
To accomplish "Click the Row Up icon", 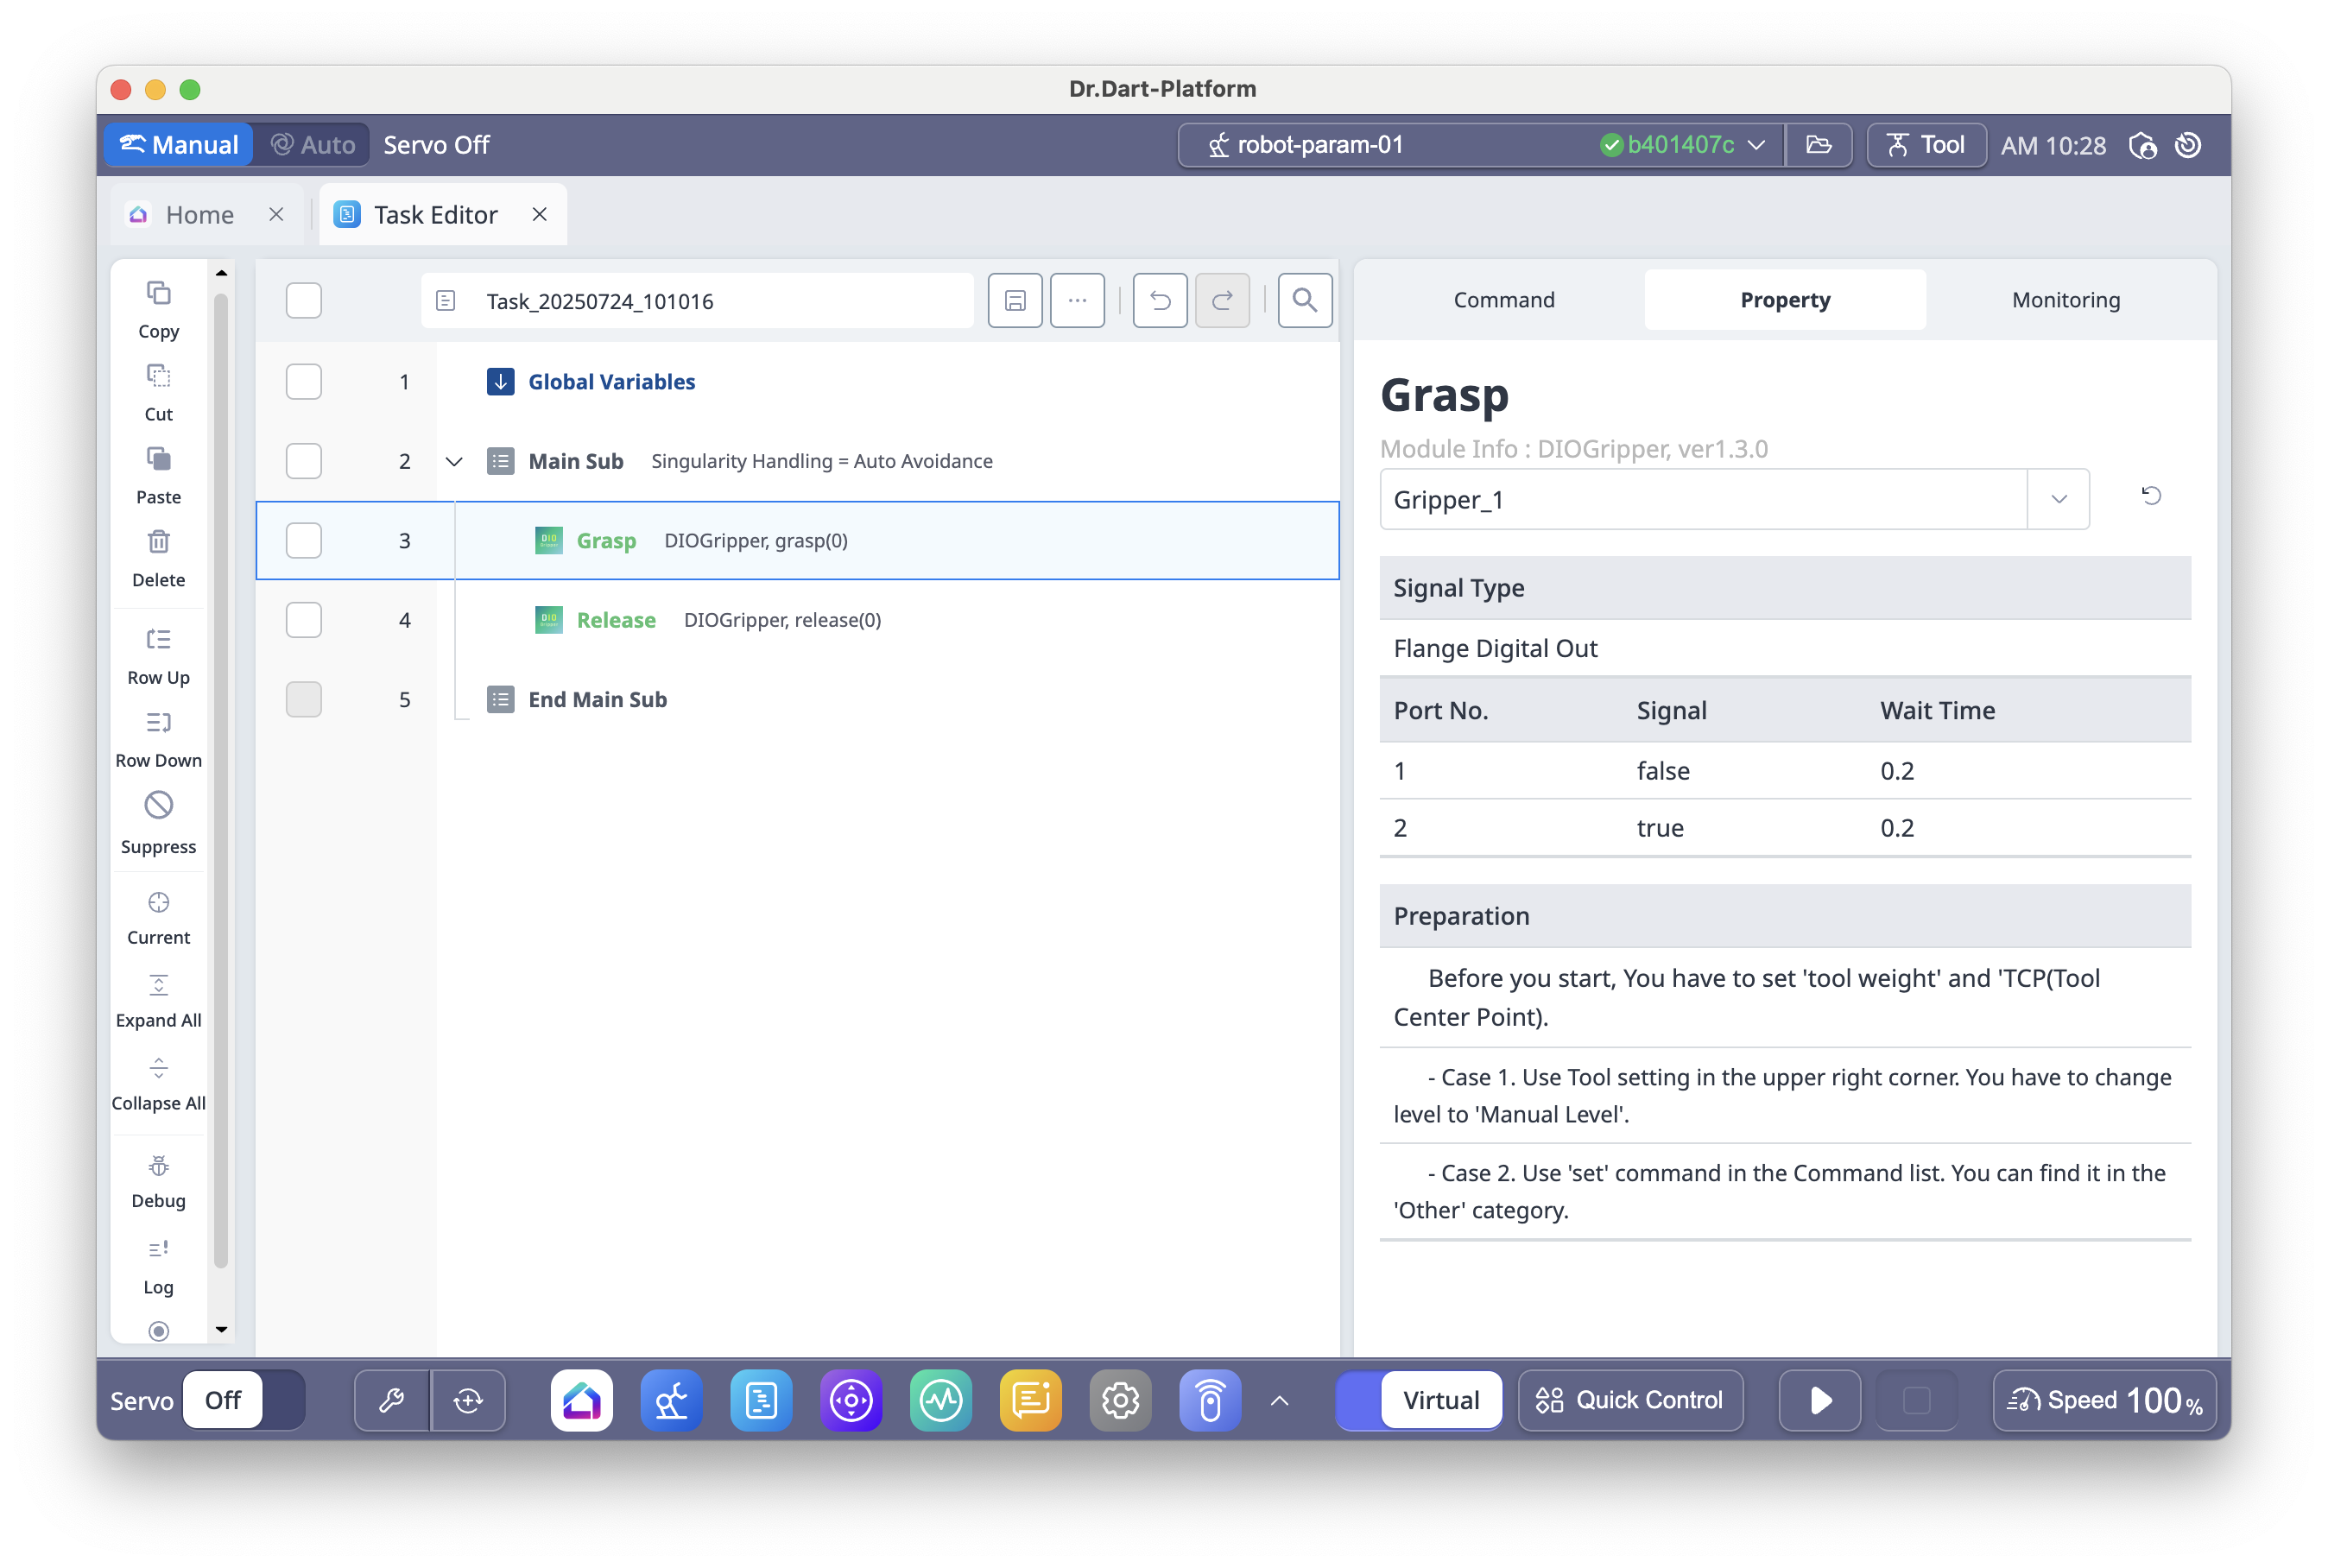I will 158,640.
